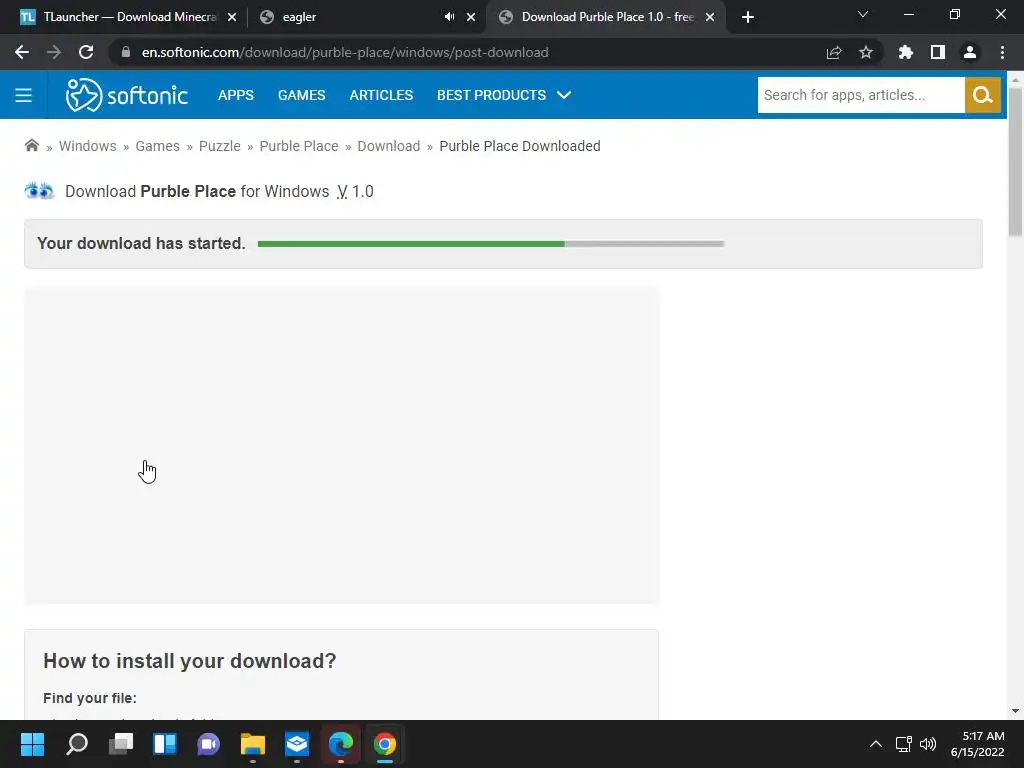The width and height of the screenshot is (1024, 768).
Task: Close the Download Purble Place tab
Action: [710, 17]
